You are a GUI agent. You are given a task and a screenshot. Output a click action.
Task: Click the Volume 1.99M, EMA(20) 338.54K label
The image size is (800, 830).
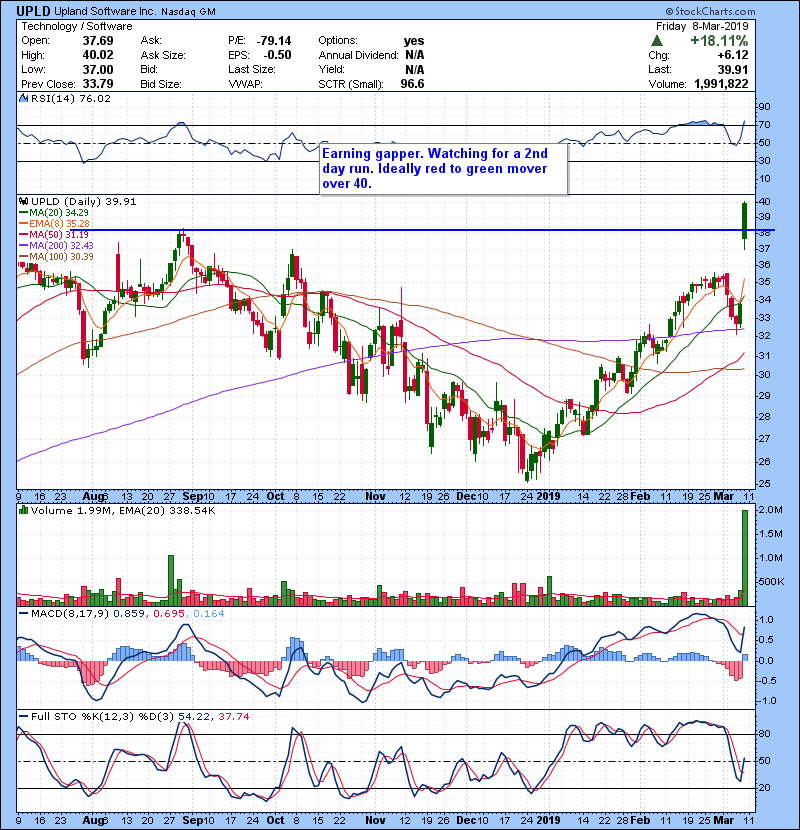click(123, 511)
